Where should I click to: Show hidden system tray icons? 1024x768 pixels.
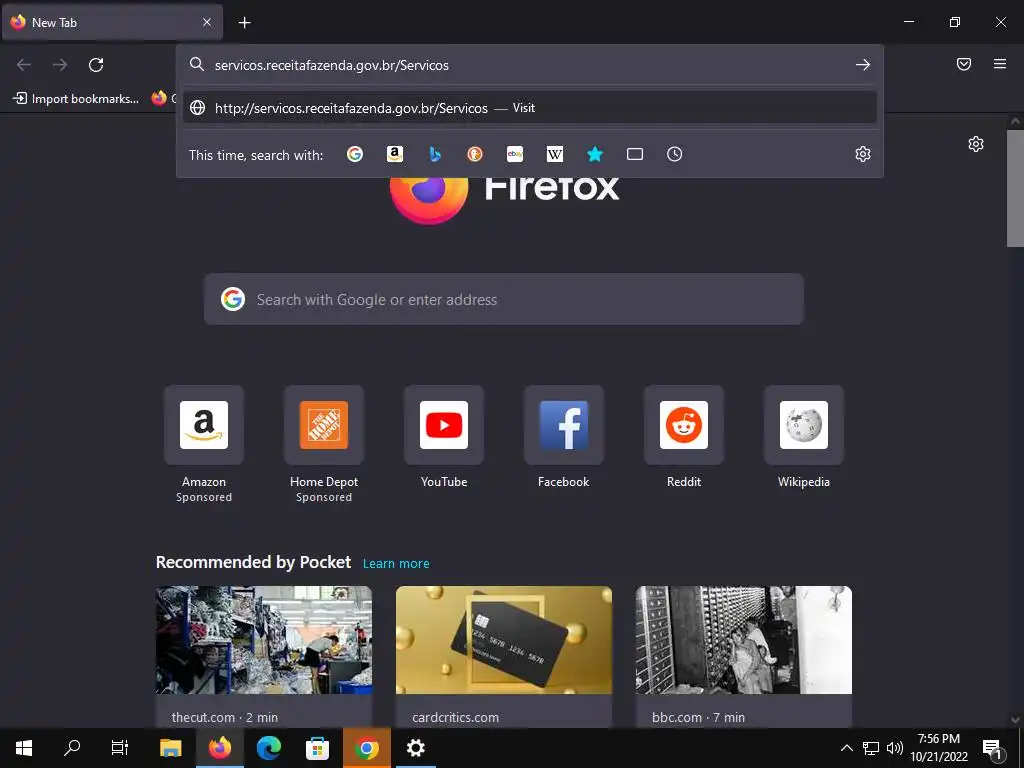846,748
